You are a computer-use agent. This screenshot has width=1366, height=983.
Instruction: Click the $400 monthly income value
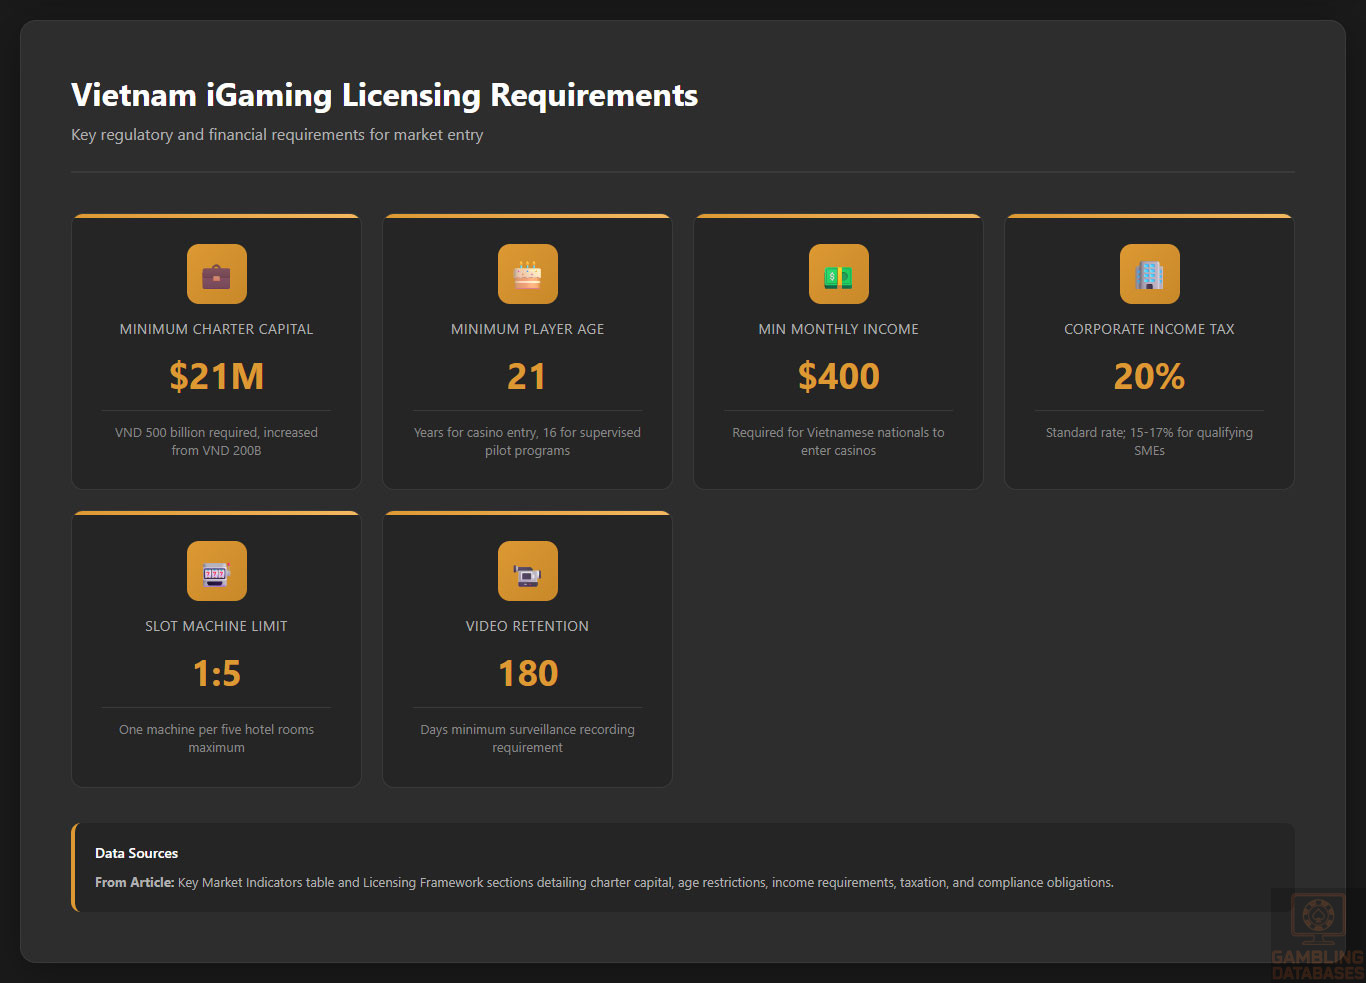[x=838, y=376]
